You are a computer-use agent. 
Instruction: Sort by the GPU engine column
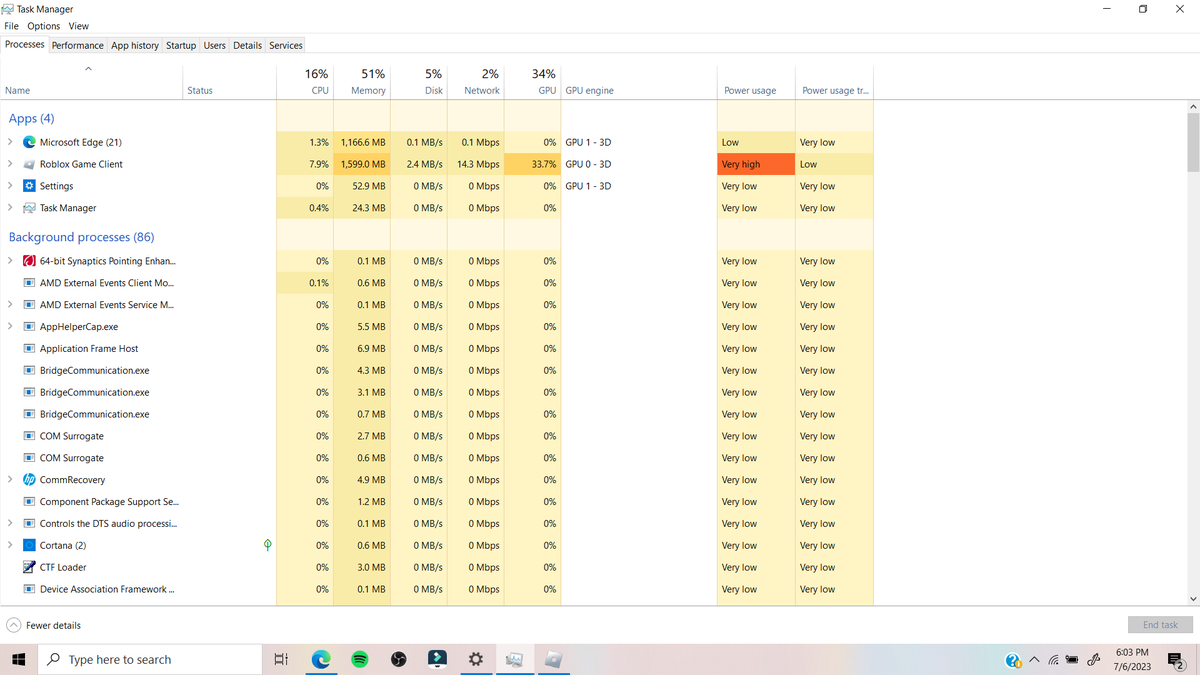pyautogui.click(x=639, y=82)
